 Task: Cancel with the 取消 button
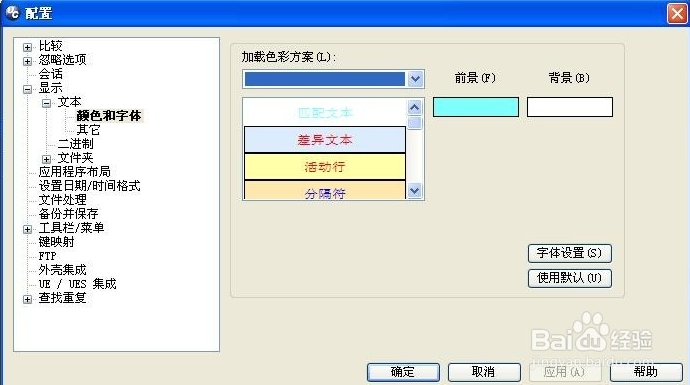coord(484,372)
